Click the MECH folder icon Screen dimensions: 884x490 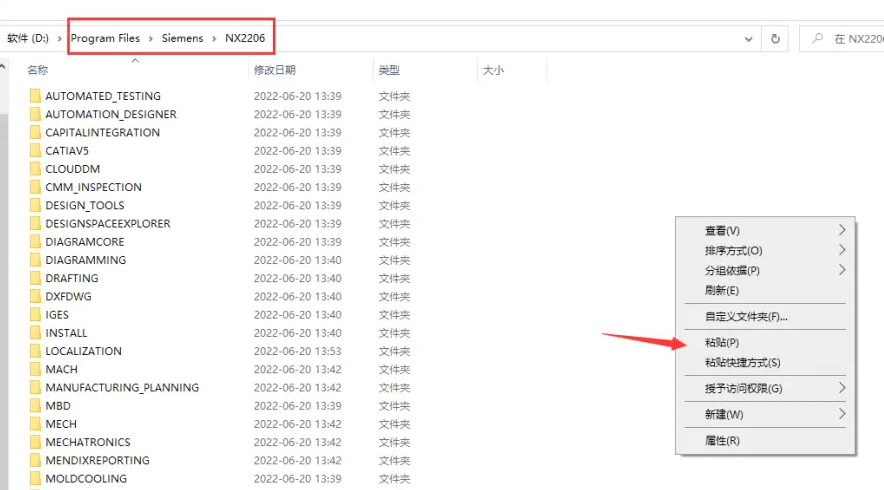click(35, 424)
